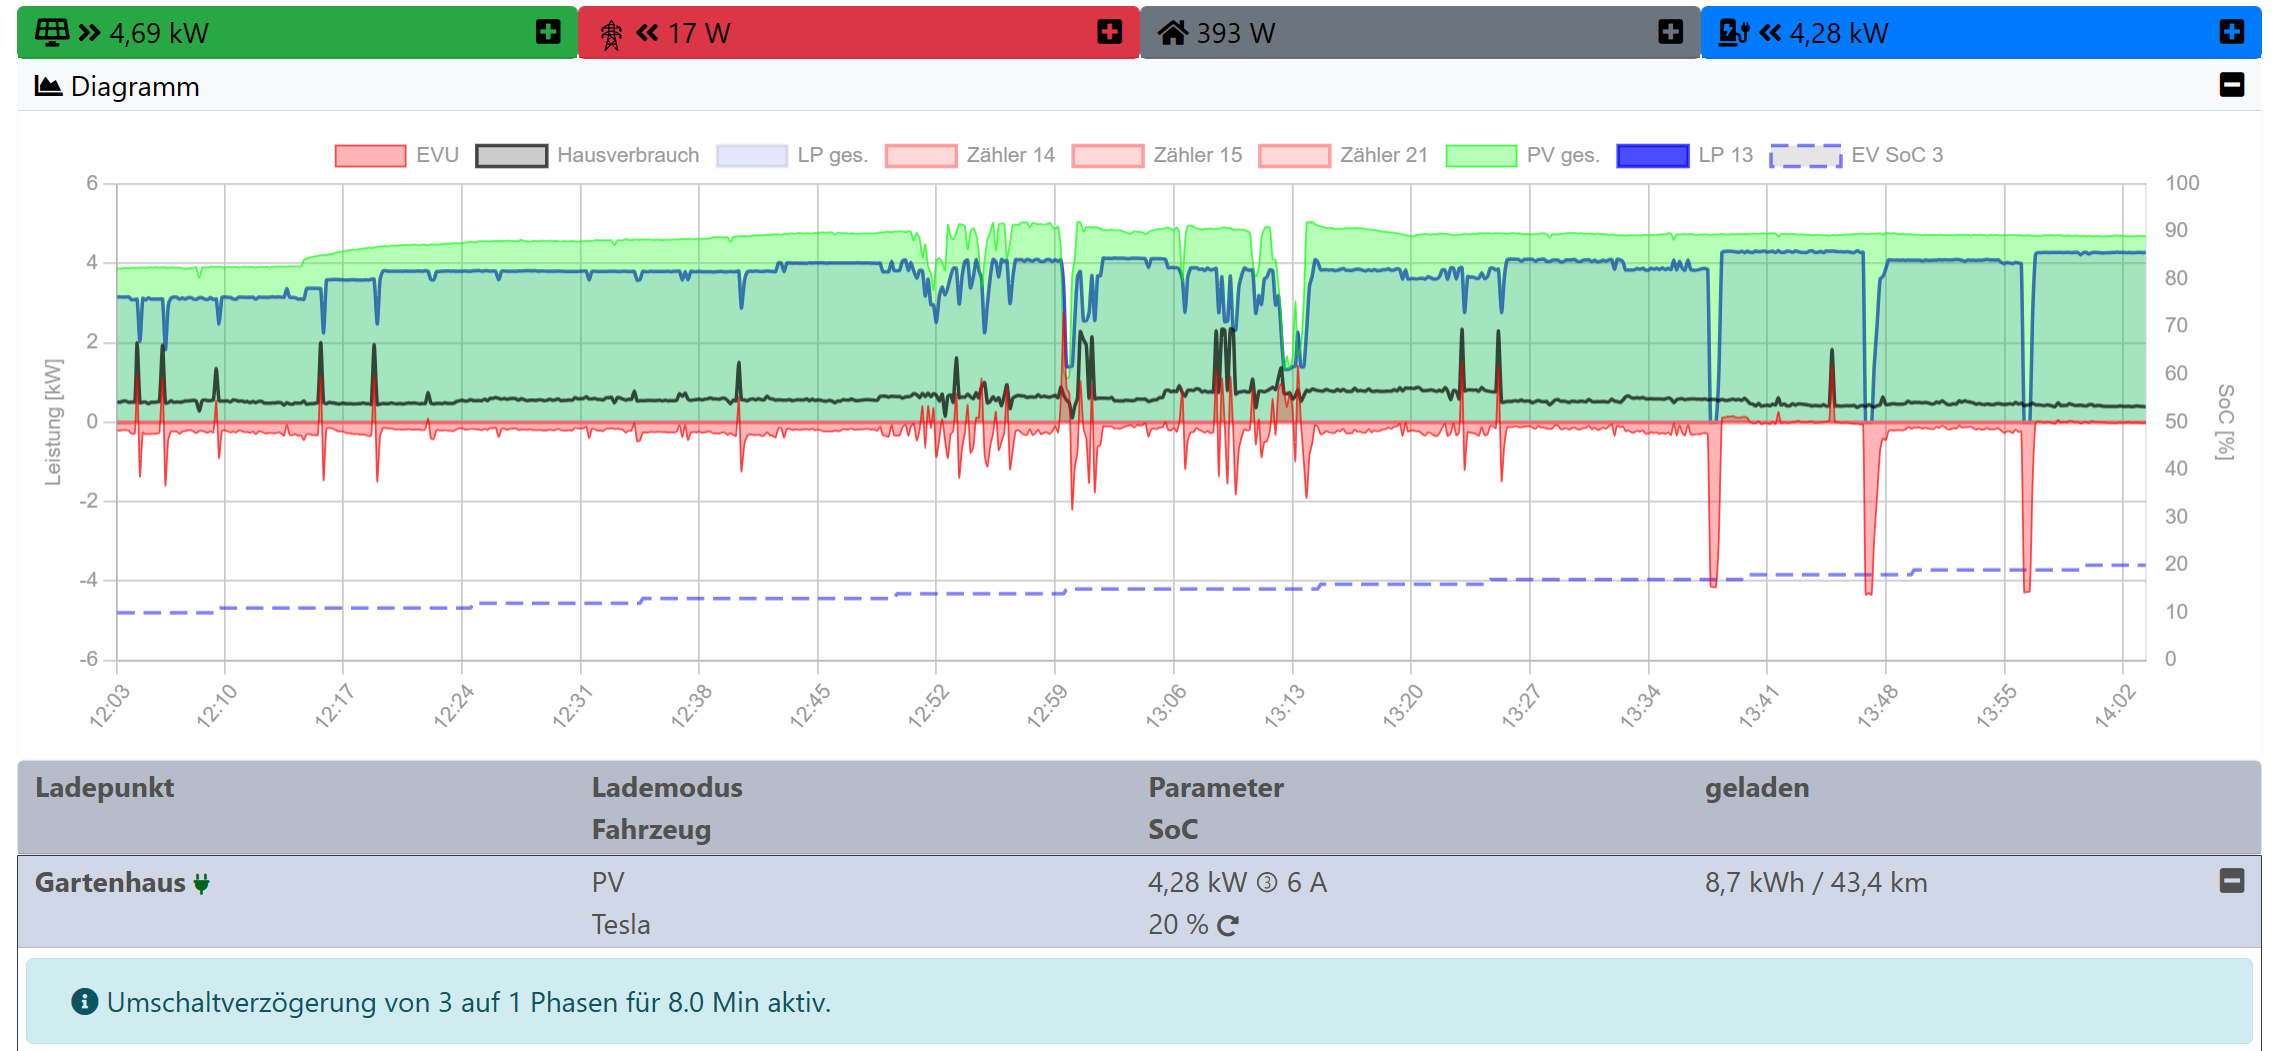2273x1051 pixels.
Task: Toggle EV SoC 3 dashed legend entry
Action: click(1856, 155)
